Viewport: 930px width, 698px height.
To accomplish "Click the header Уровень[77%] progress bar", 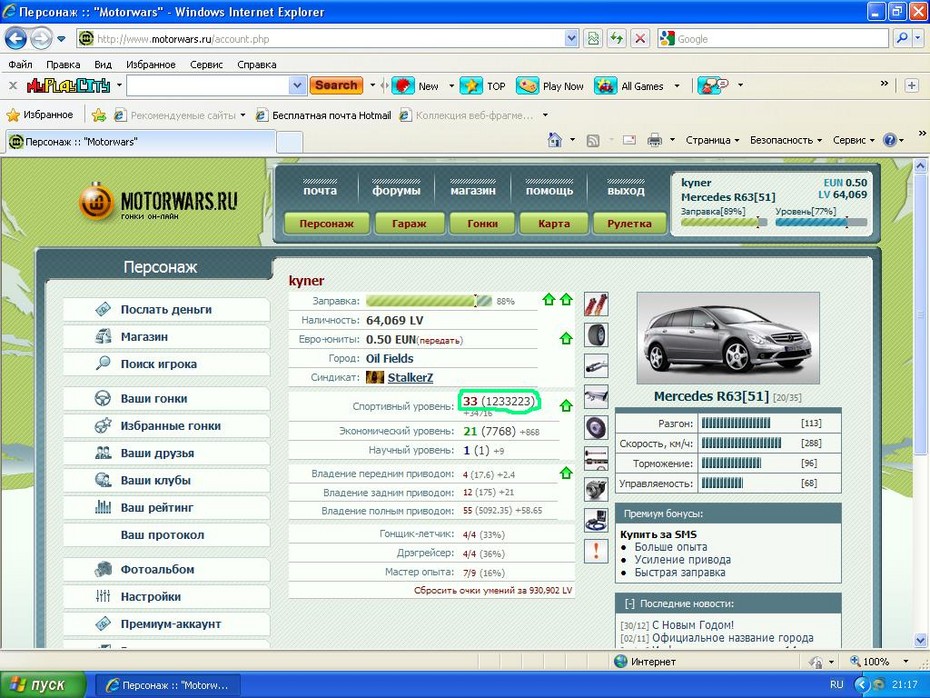I will 821,222.
